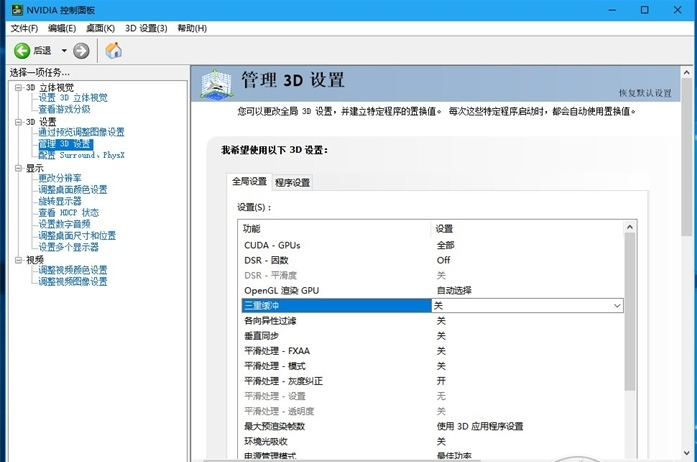Open 查看 HDCP 状态 task
697x462 pixels.
68,213
